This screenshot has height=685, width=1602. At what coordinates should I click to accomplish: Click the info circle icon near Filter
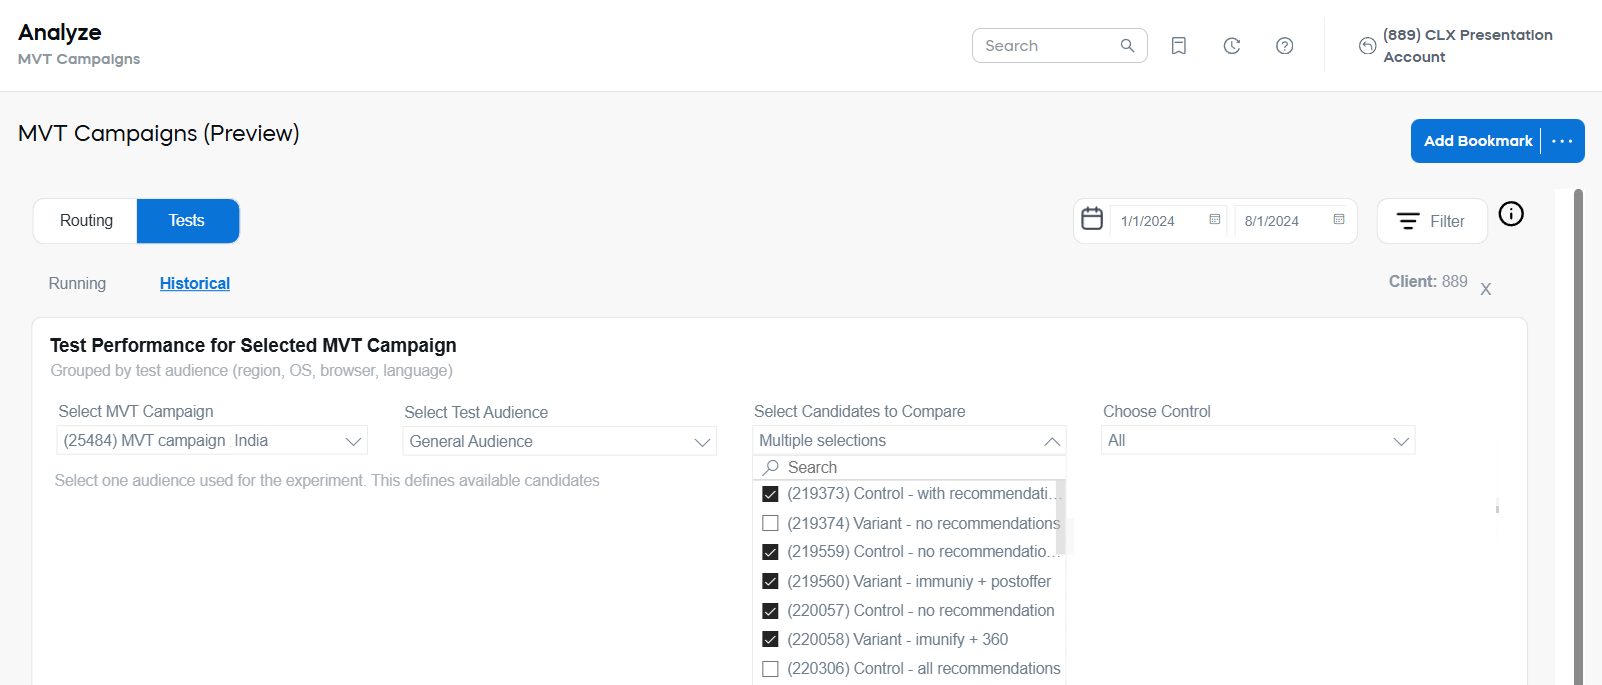point(1511,214)
